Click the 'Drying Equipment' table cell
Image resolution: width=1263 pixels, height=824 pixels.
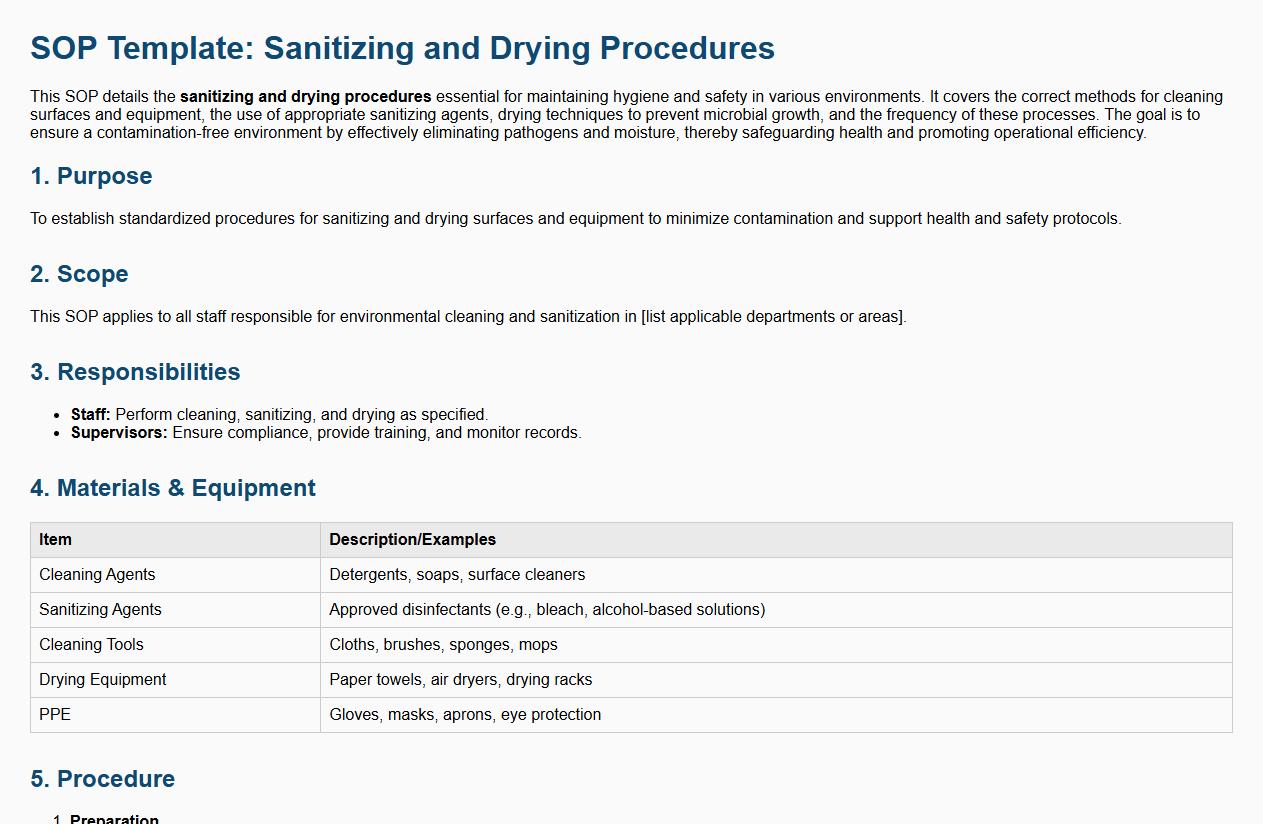click(x=103, y=680)
